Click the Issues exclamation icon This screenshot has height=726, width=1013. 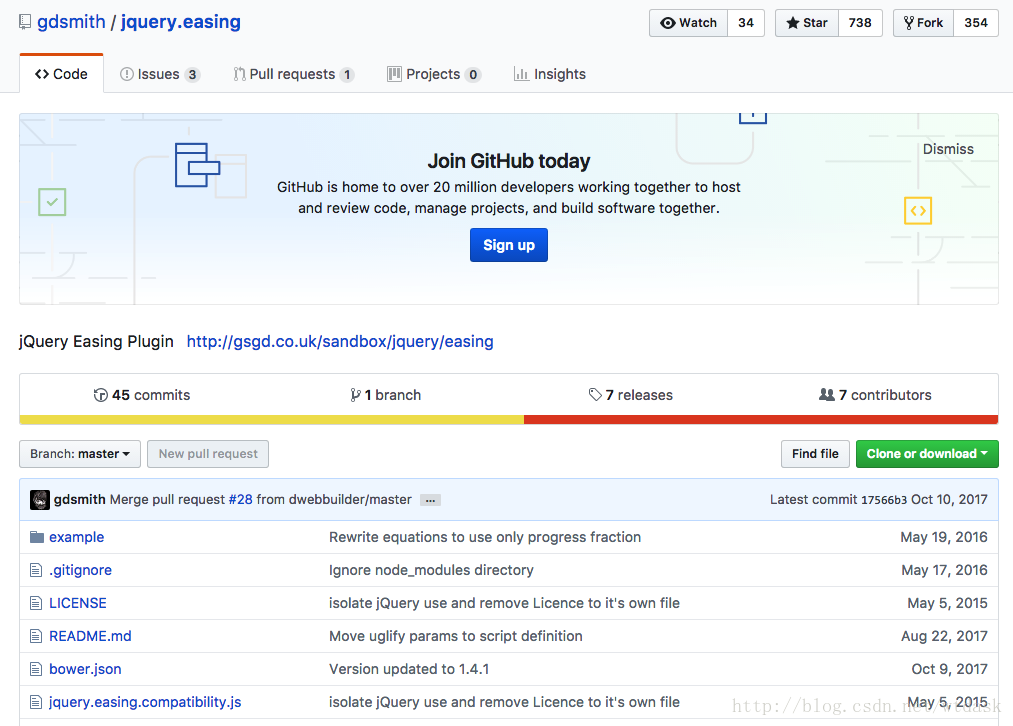[127, 74]
